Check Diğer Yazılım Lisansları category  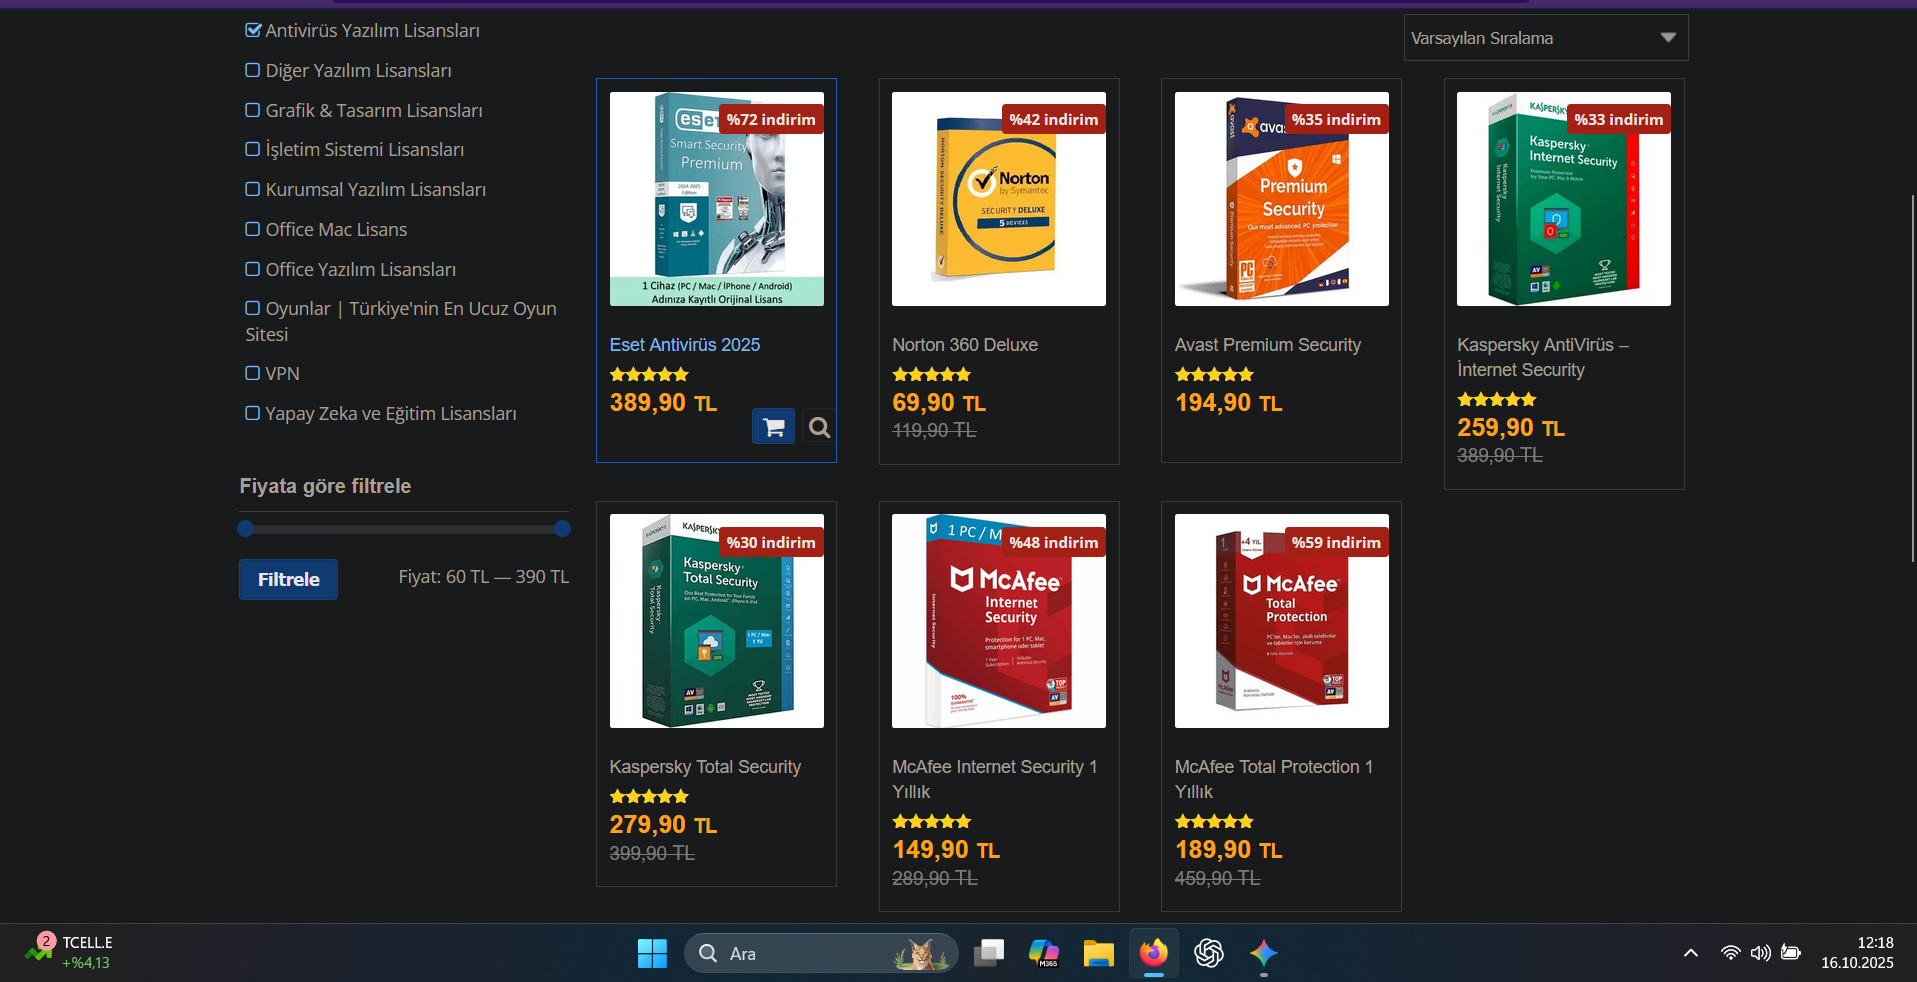point(253,70)
